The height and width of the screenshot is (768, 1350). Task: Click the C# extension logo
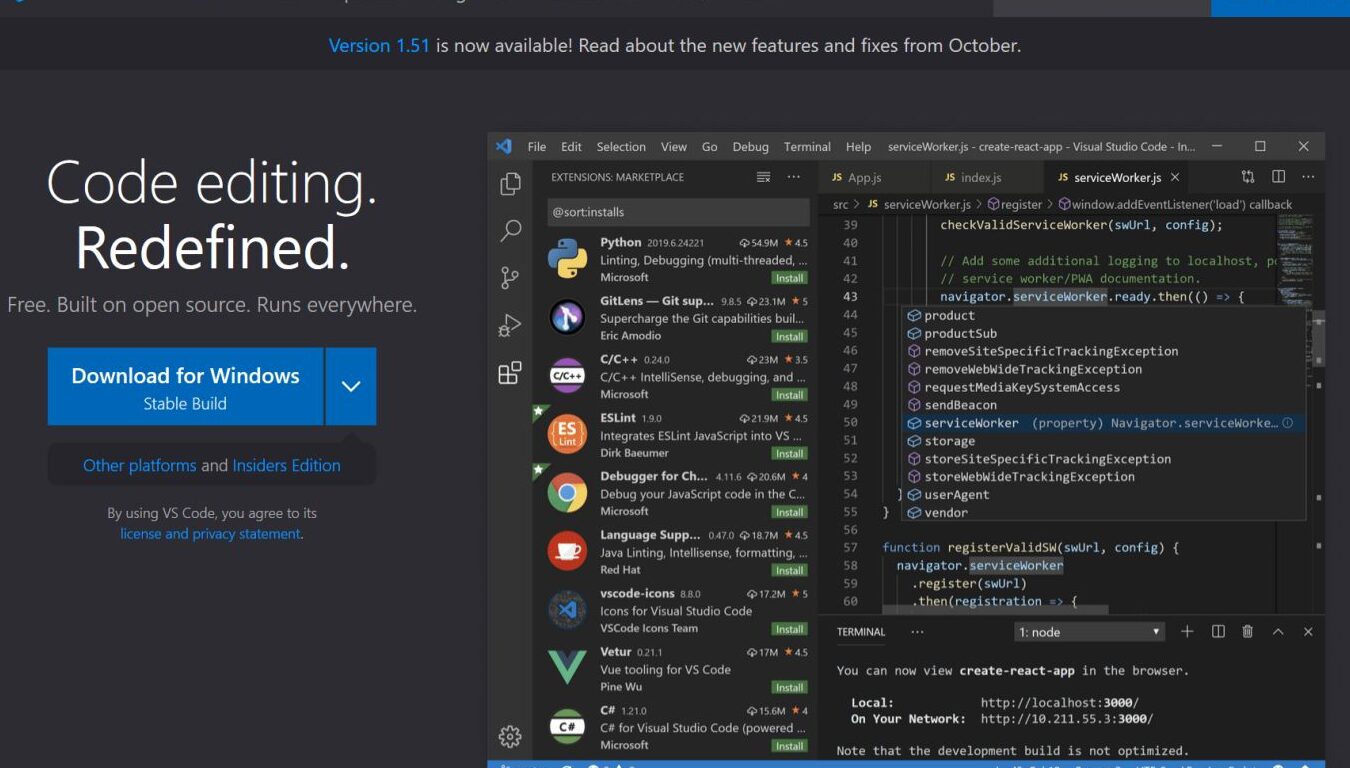pos(567,727)
